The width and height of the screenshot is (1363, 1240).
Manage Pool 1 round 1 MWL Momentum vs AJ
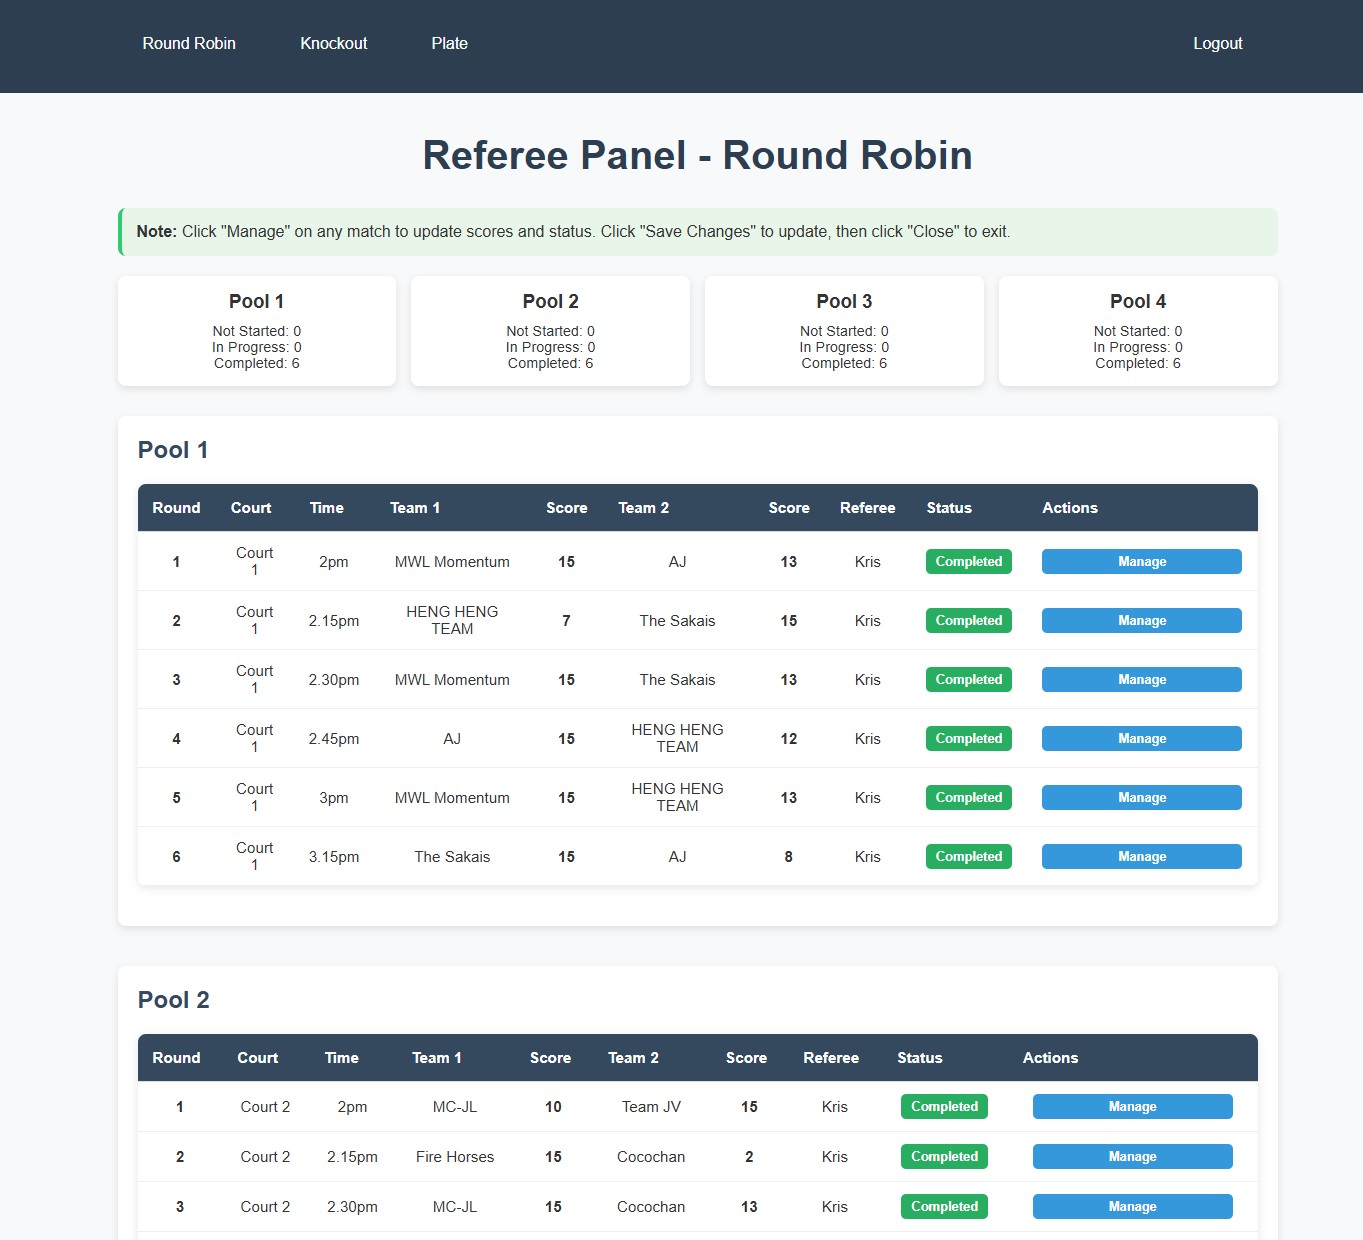(x=1141, y=562)
